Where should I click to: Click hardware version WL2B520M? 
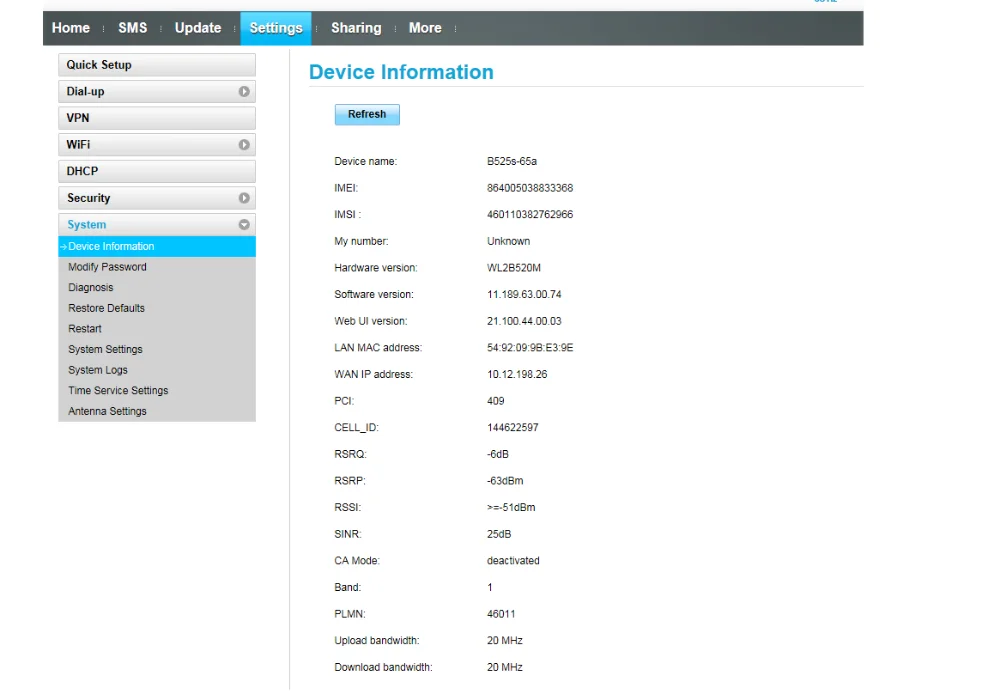point(514,268)
